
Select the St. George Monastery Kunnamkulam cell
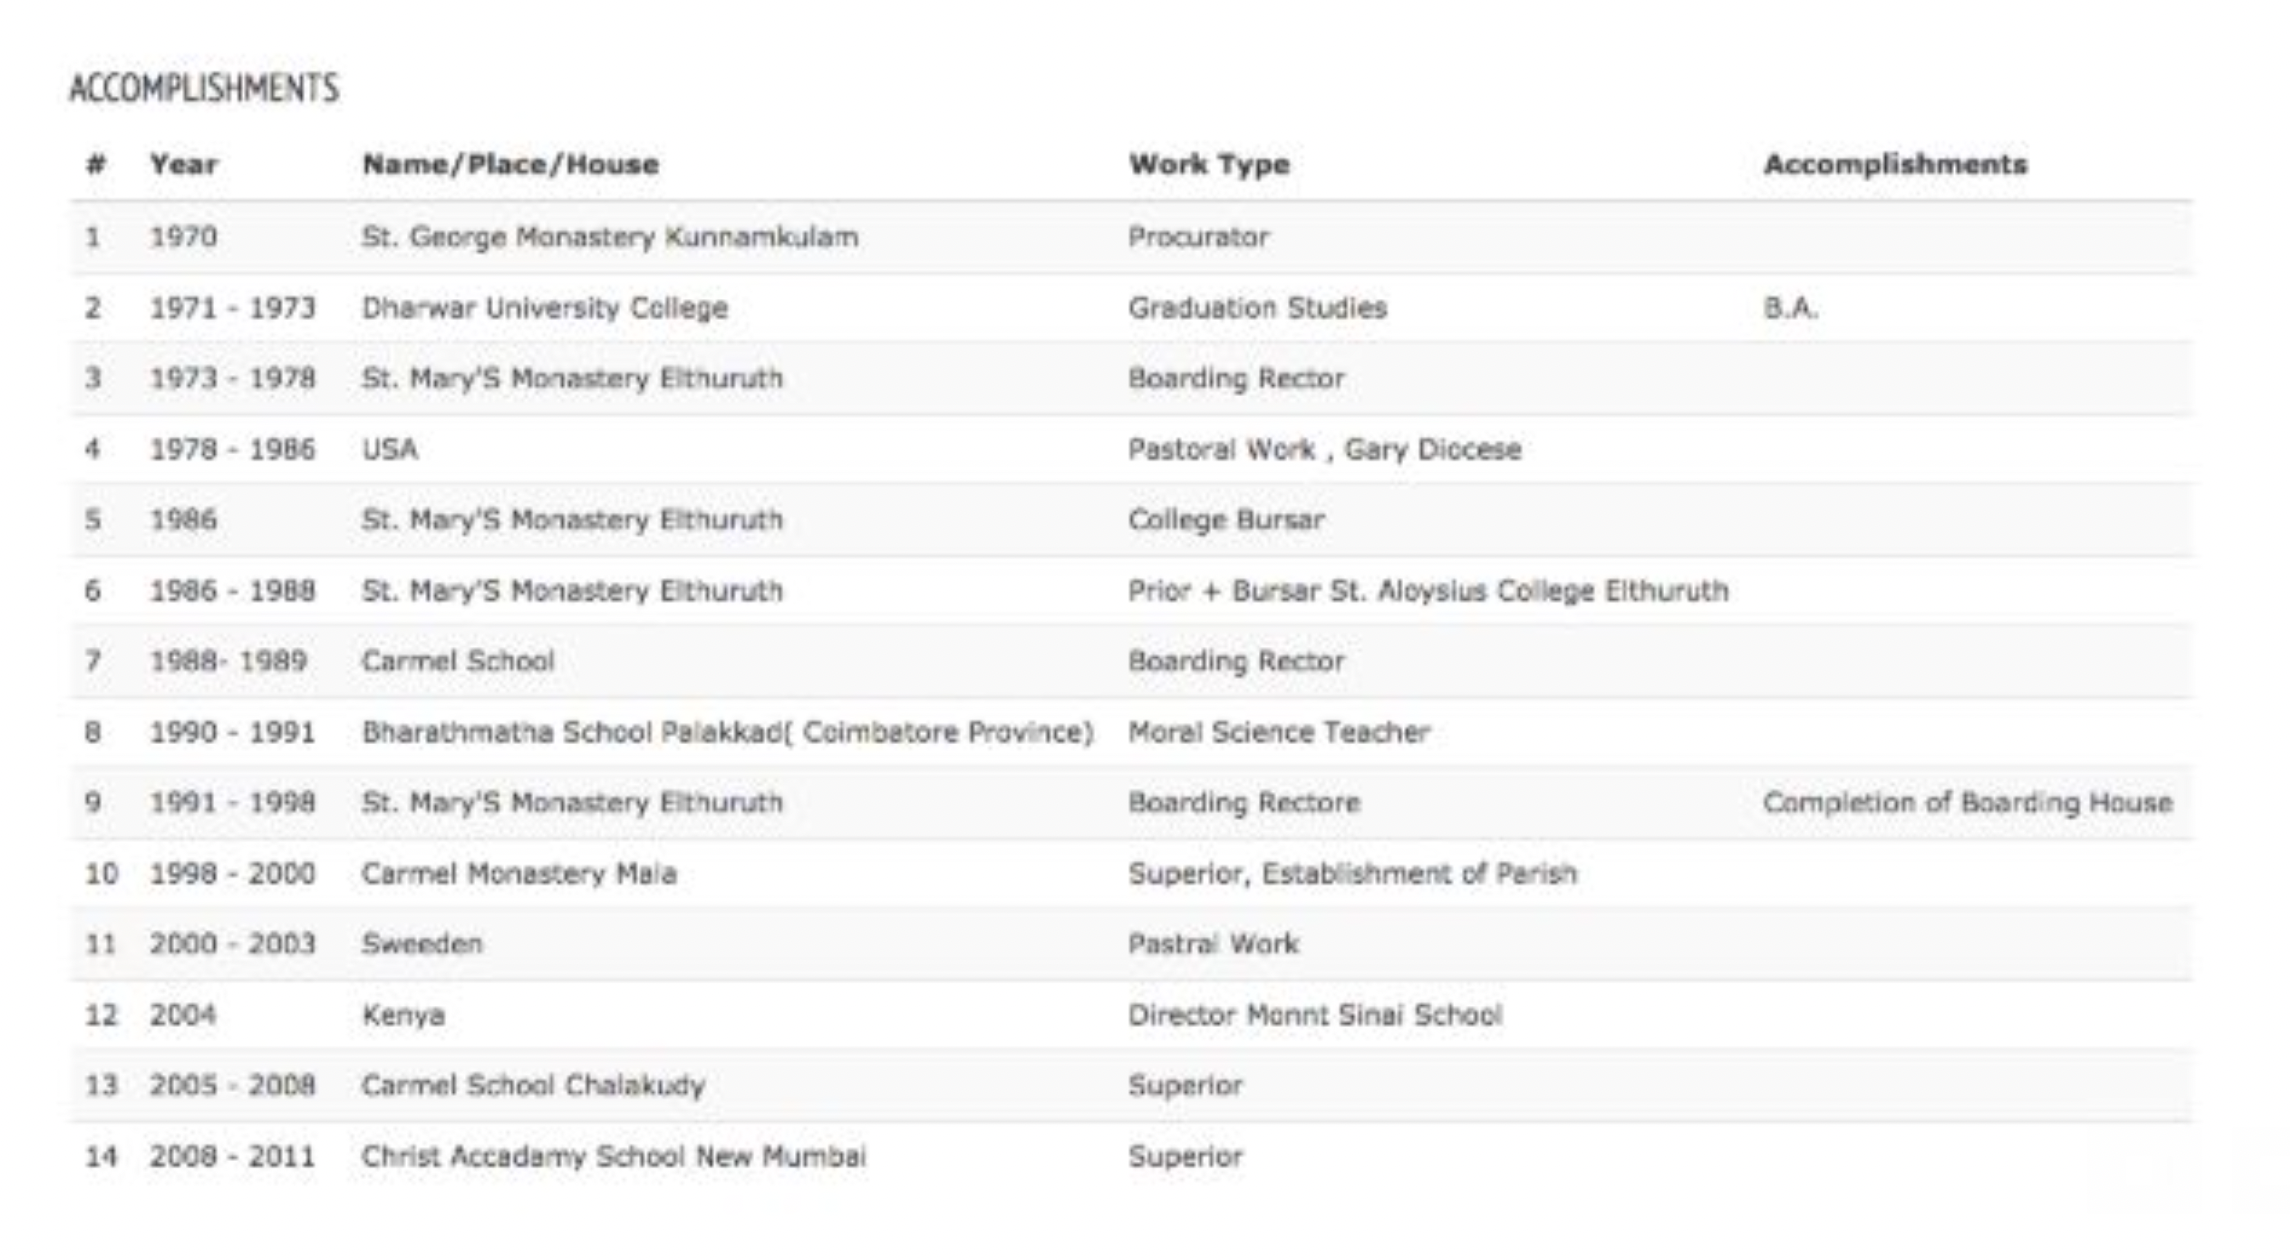(609, 237)
